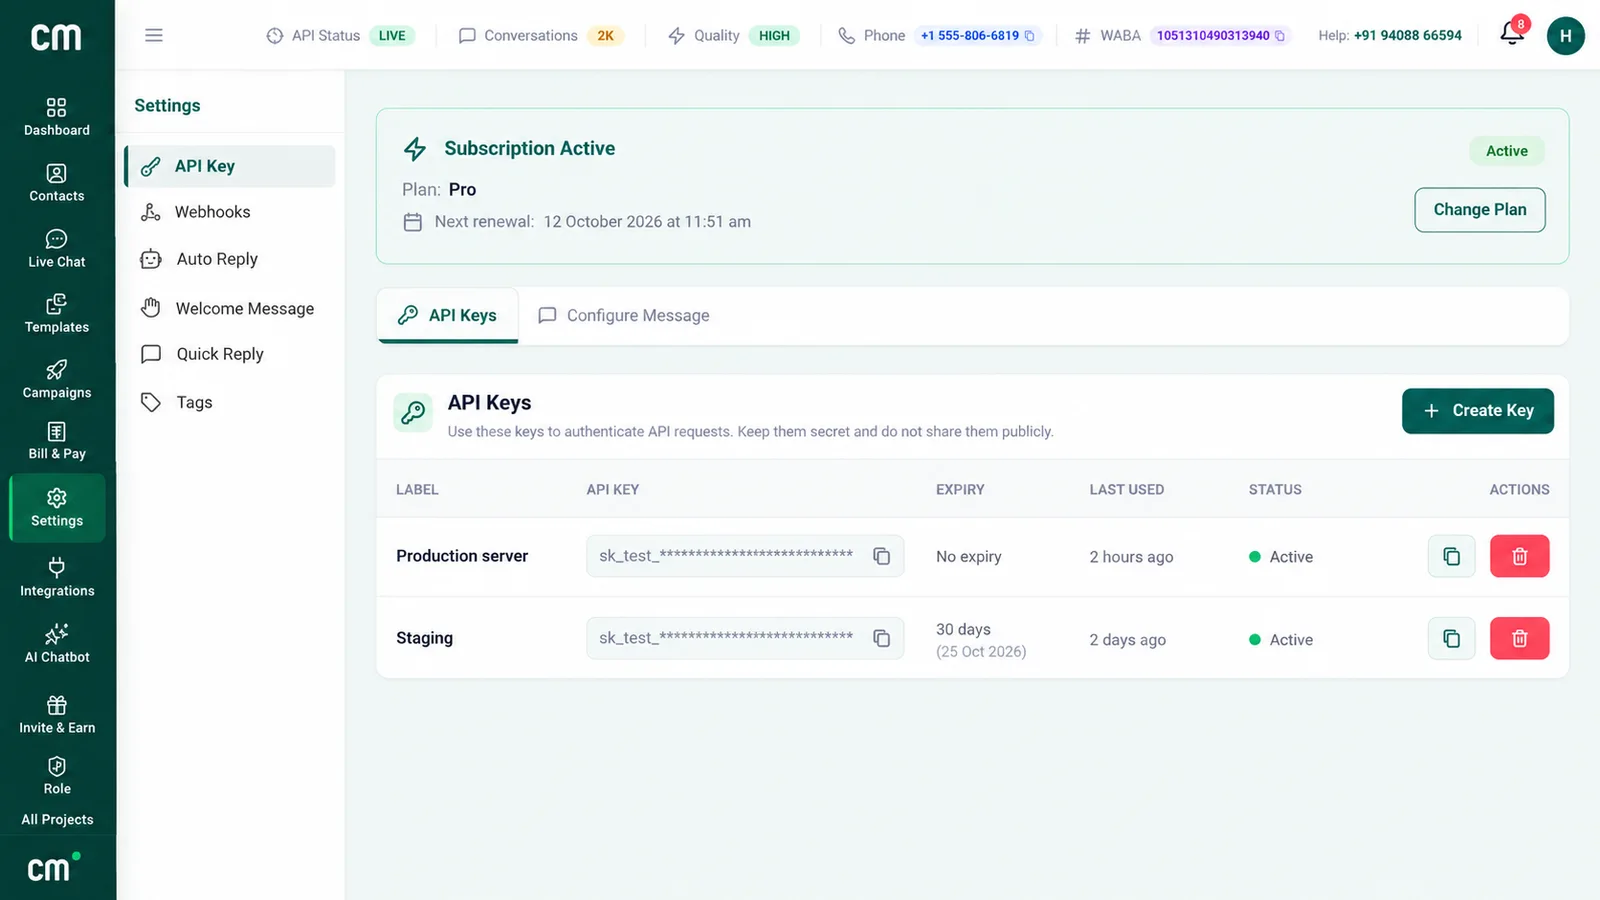The height and width of the screenshot is (900, 1600).
Task: Select Settings in the main sidebar
Action: coord(57,508)
